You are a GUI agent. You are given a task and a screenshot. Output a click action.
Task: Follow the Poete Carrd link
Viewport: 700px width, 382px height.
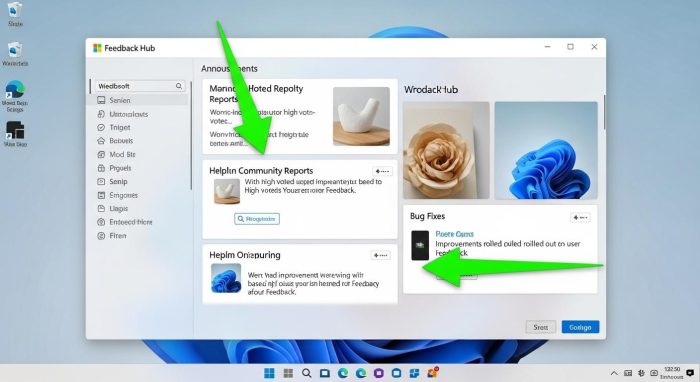(x=454, y=234)
